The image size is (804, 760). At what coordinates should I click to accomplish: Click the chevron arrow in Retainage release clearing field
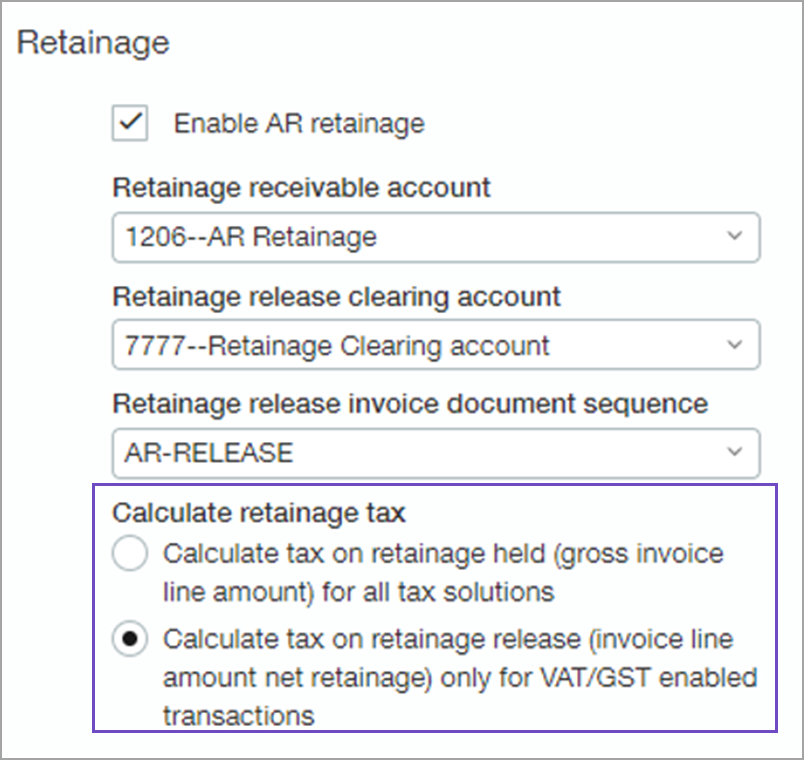tap(735, 346)
